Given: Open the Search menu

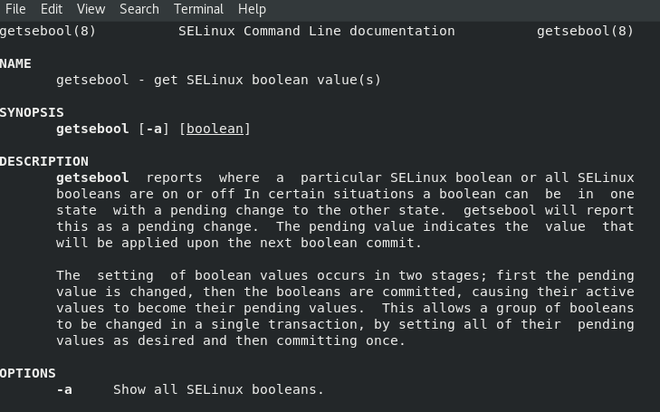Looking at the screenshot, I should pos(139,9).
